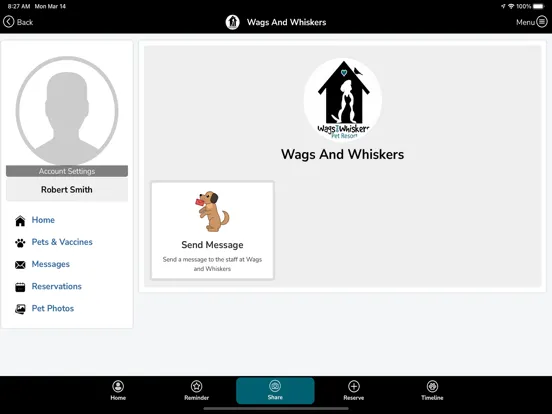Click 'Send a message to the staff' description
This screenshot has width=552, height=414.
[x=212, y=264]
